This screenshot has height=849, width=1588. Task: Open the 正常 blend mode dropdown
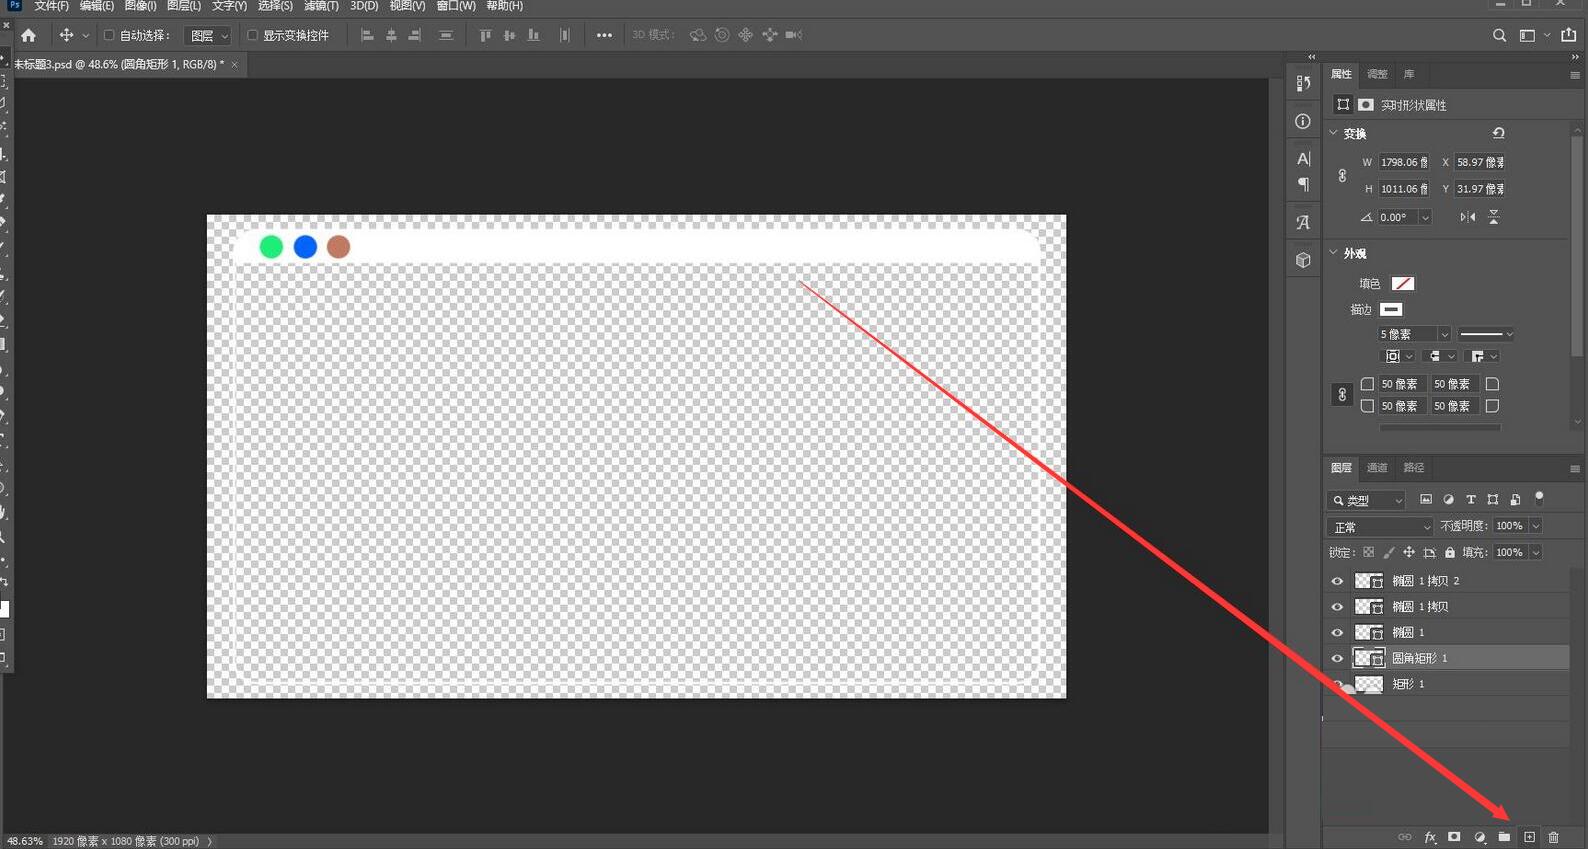click(x=1381, y=527)
